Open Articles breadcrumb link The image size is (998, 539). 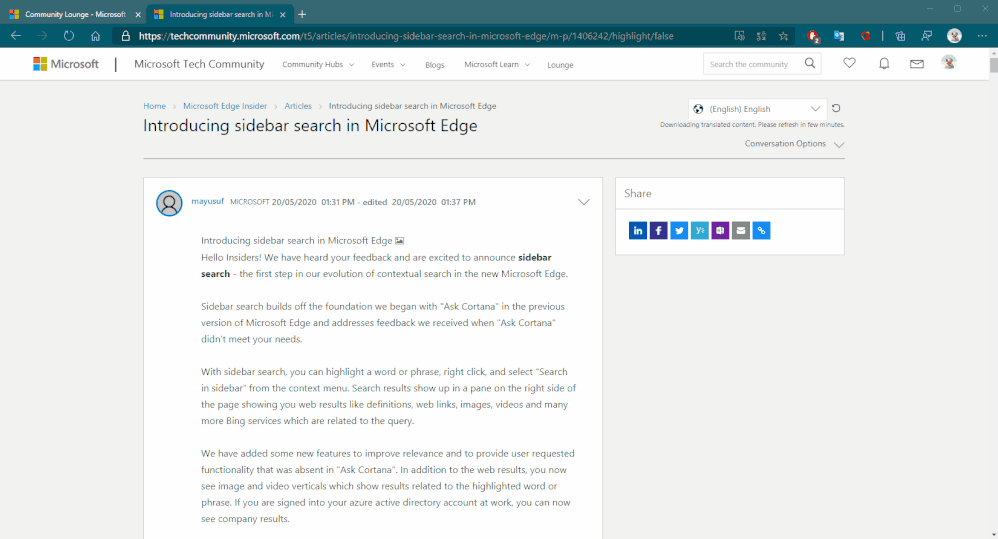(298, 106)
